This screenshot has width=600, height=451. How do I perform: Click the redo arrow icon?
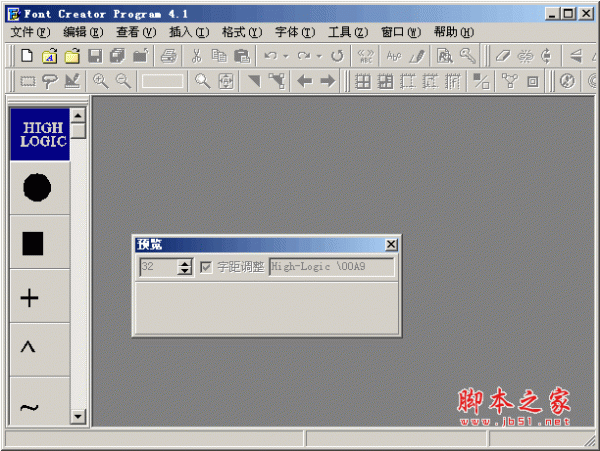[x=304, y=56]
